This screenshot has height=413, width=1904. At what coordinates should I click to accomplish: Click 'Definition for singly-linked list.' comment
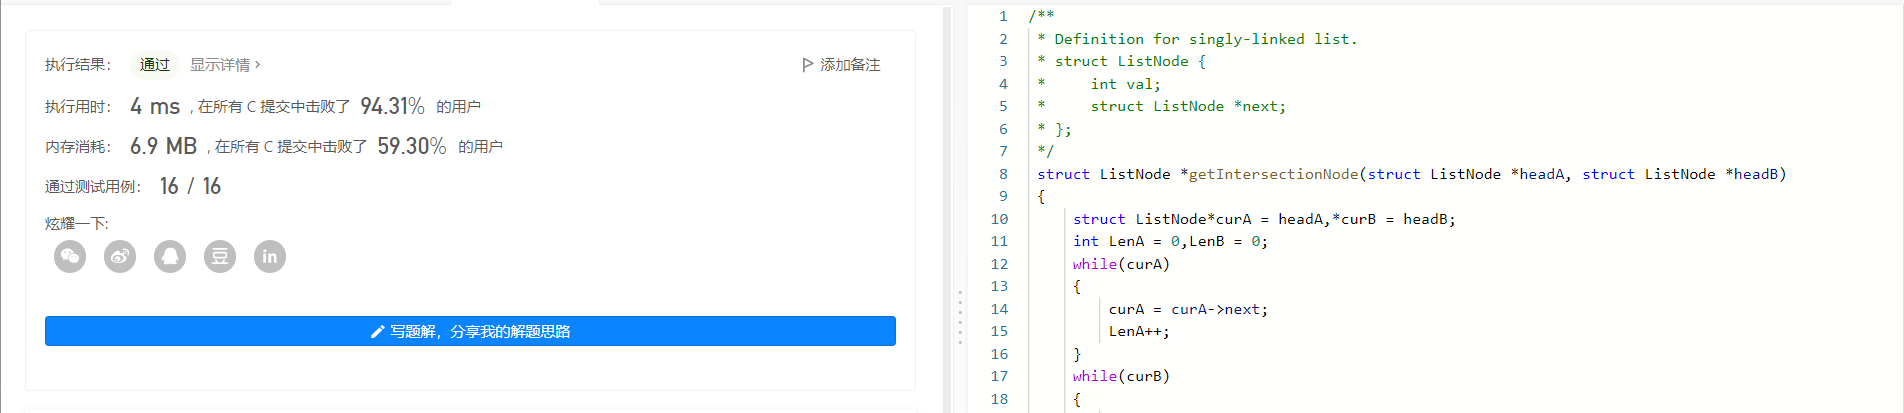[1206, 39]
